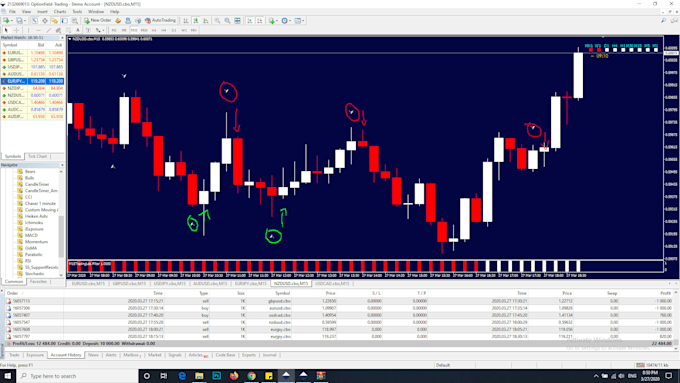Close the Market Watch panel

coord(62,38)
